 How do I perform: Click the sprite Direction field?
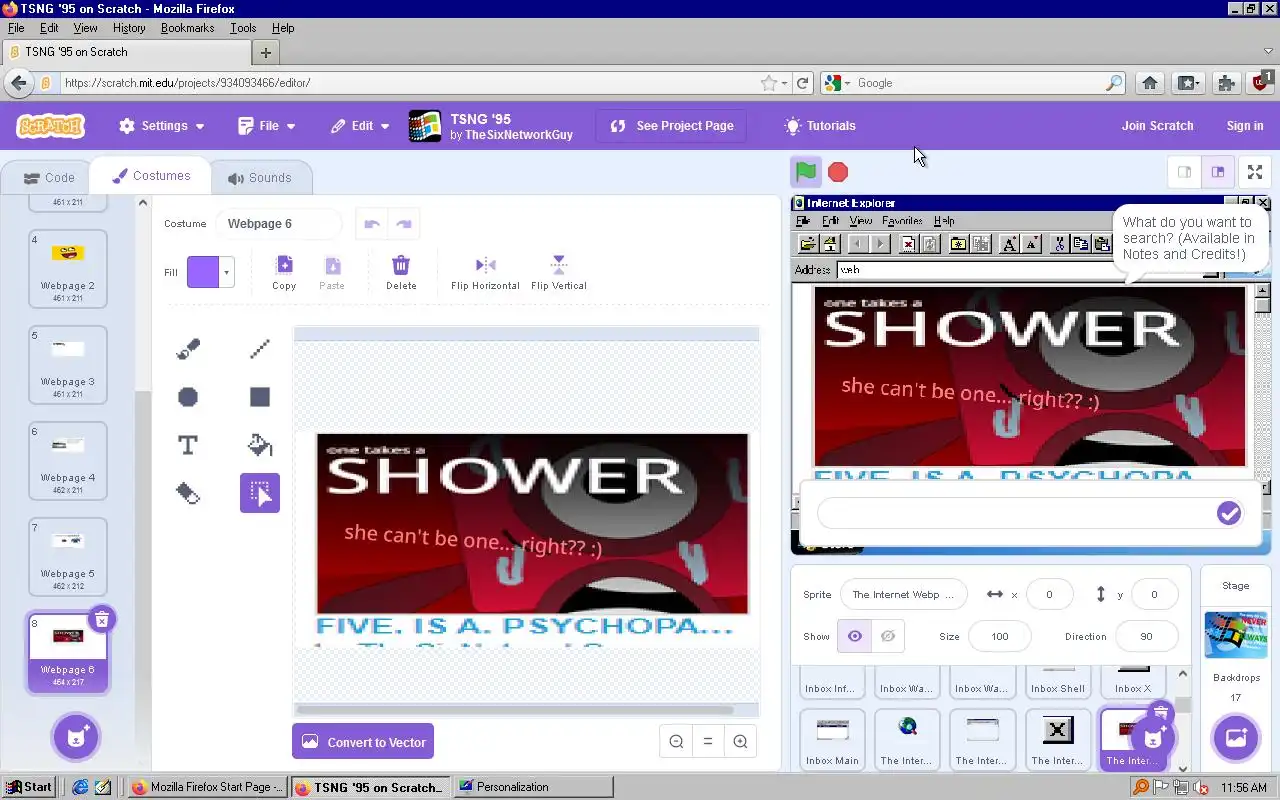click(x=1146, y=636)
